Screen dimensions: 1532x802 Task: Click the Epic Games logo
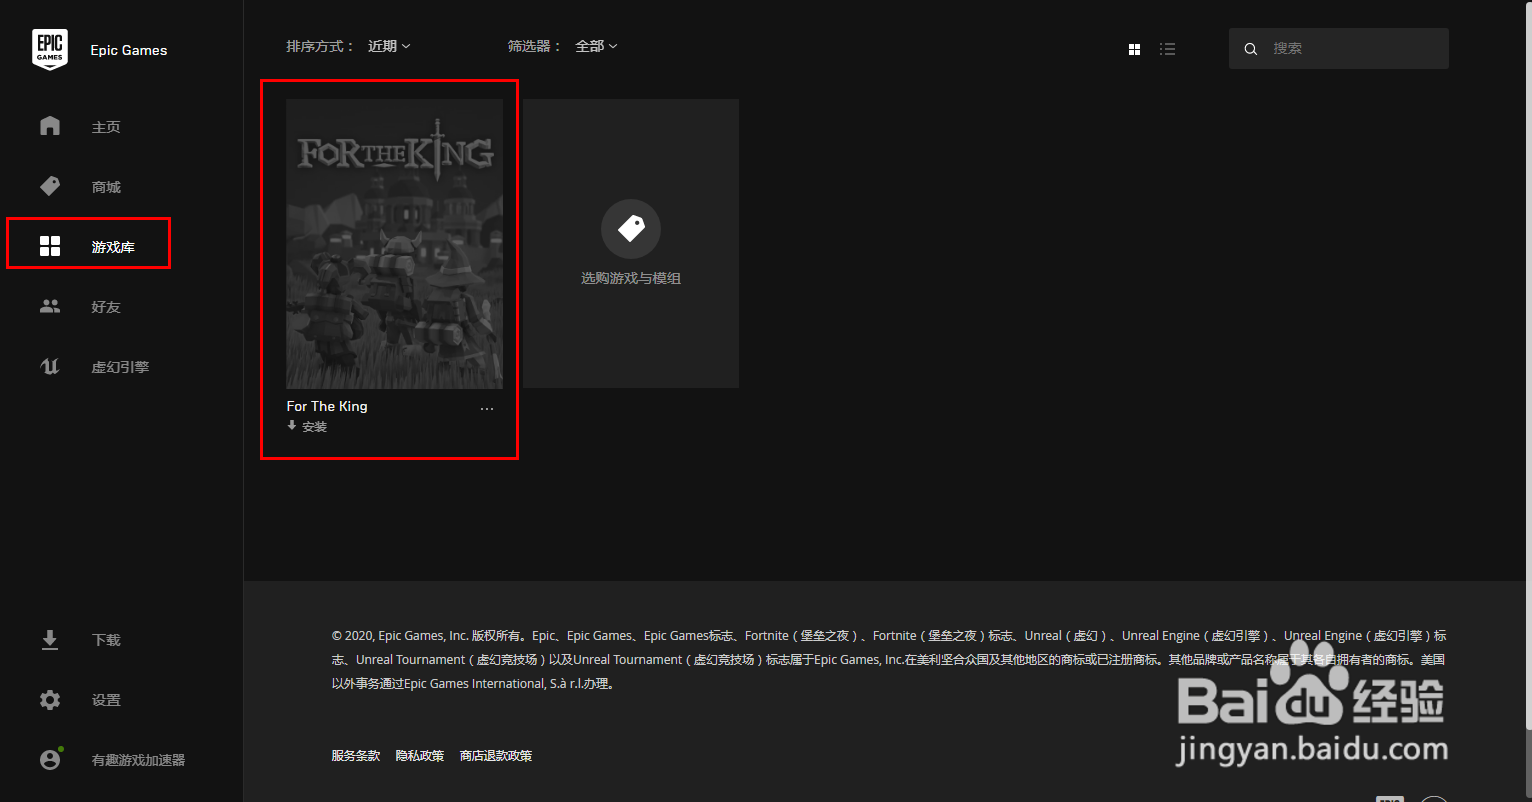tap(50, 49)
